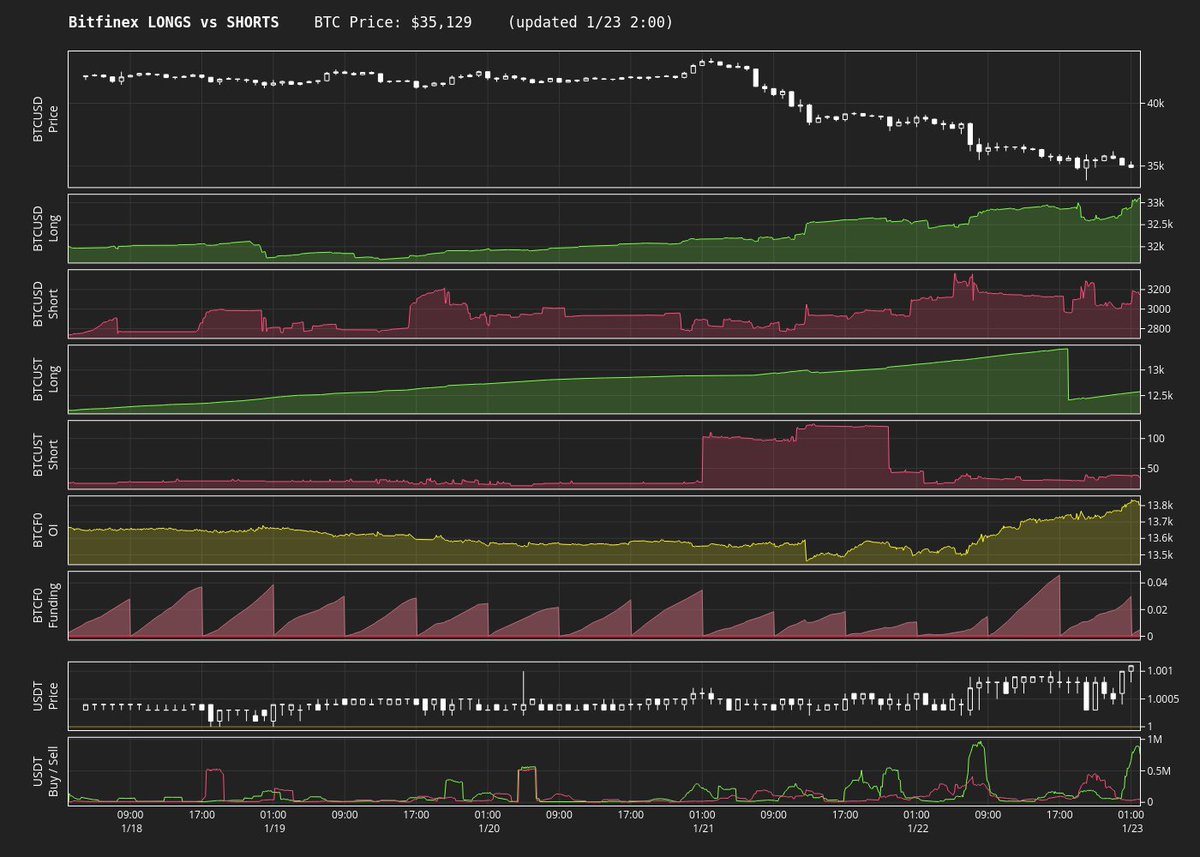Image resolution: width=1200 pixels, height=857 pixels.
Task: Click the "1/18" date label on time axis
Action: coord(131,829)
